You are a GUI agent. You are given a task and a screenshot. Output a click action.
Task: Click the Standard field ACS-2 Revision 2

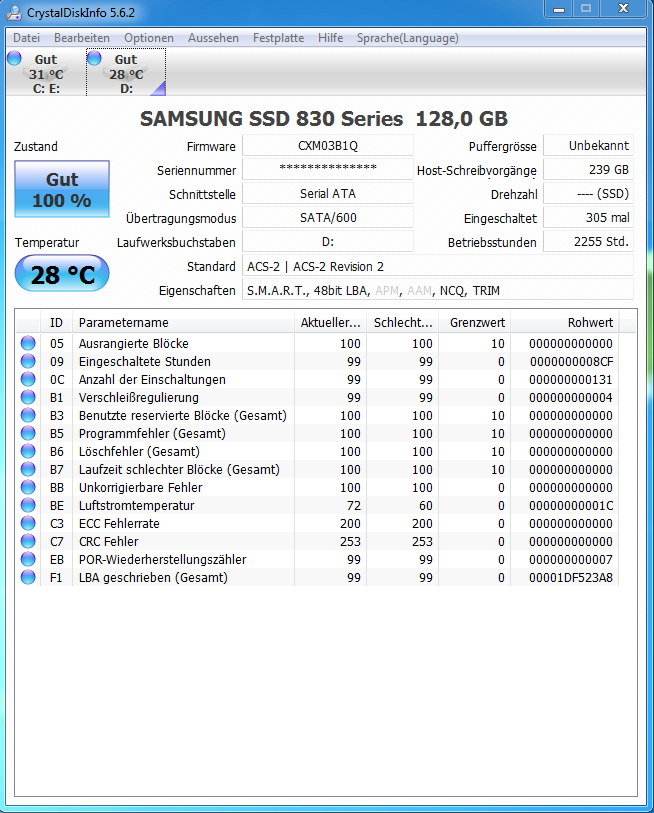coord(438,266)
